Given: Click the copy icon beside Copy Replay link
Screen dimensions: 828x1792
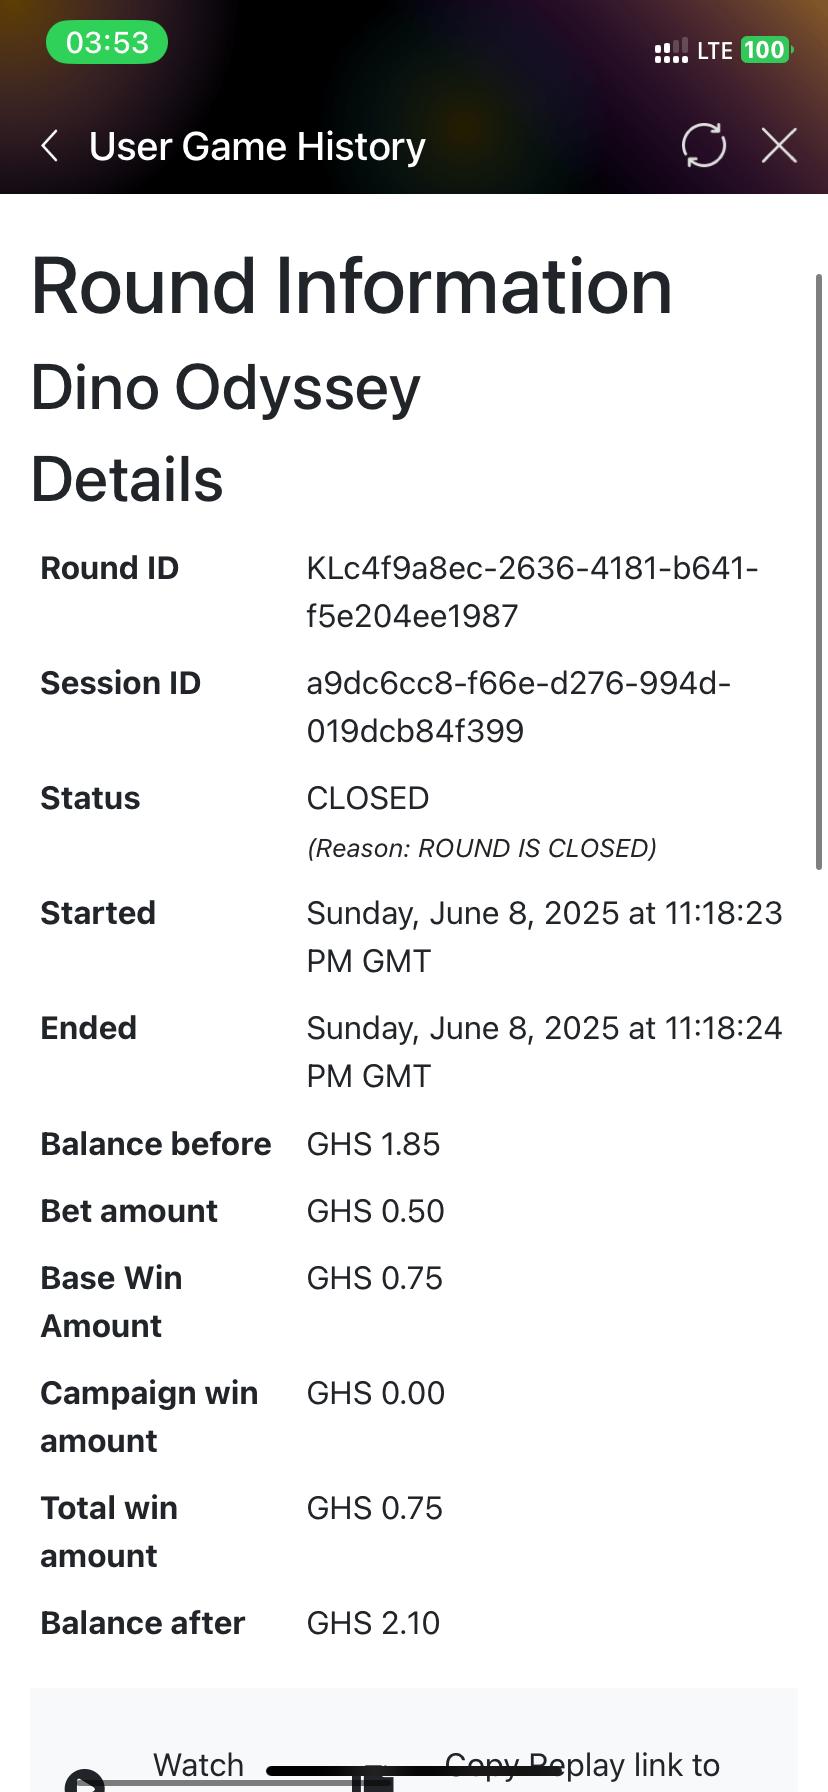Looking at the screenshot, I should [x=373, y=1779].
